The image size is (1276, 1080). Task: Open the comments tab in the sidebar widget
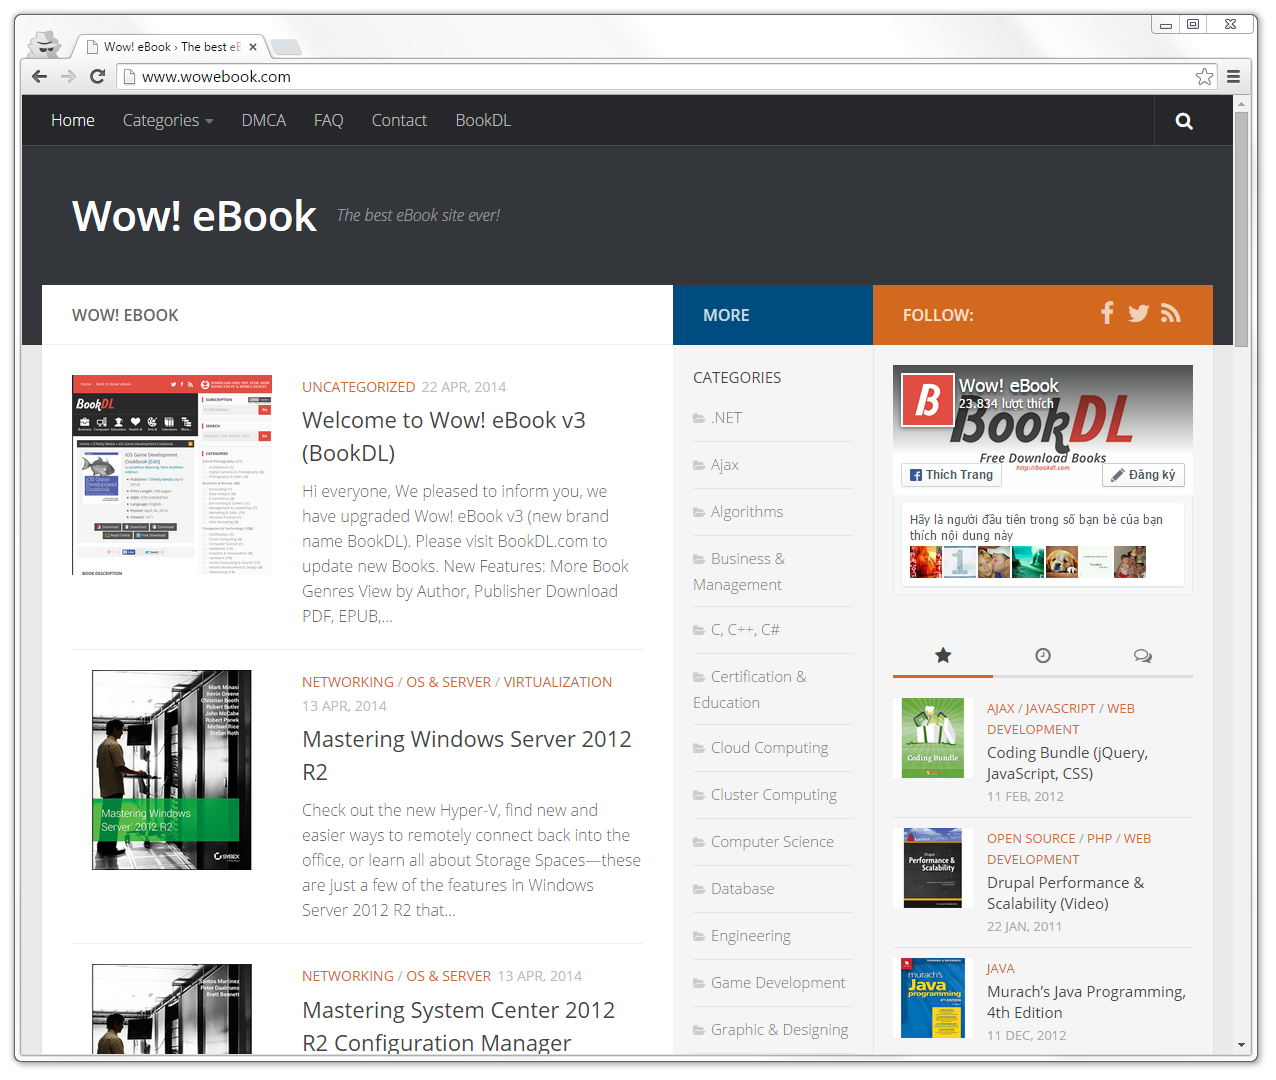coord(1143,655)
